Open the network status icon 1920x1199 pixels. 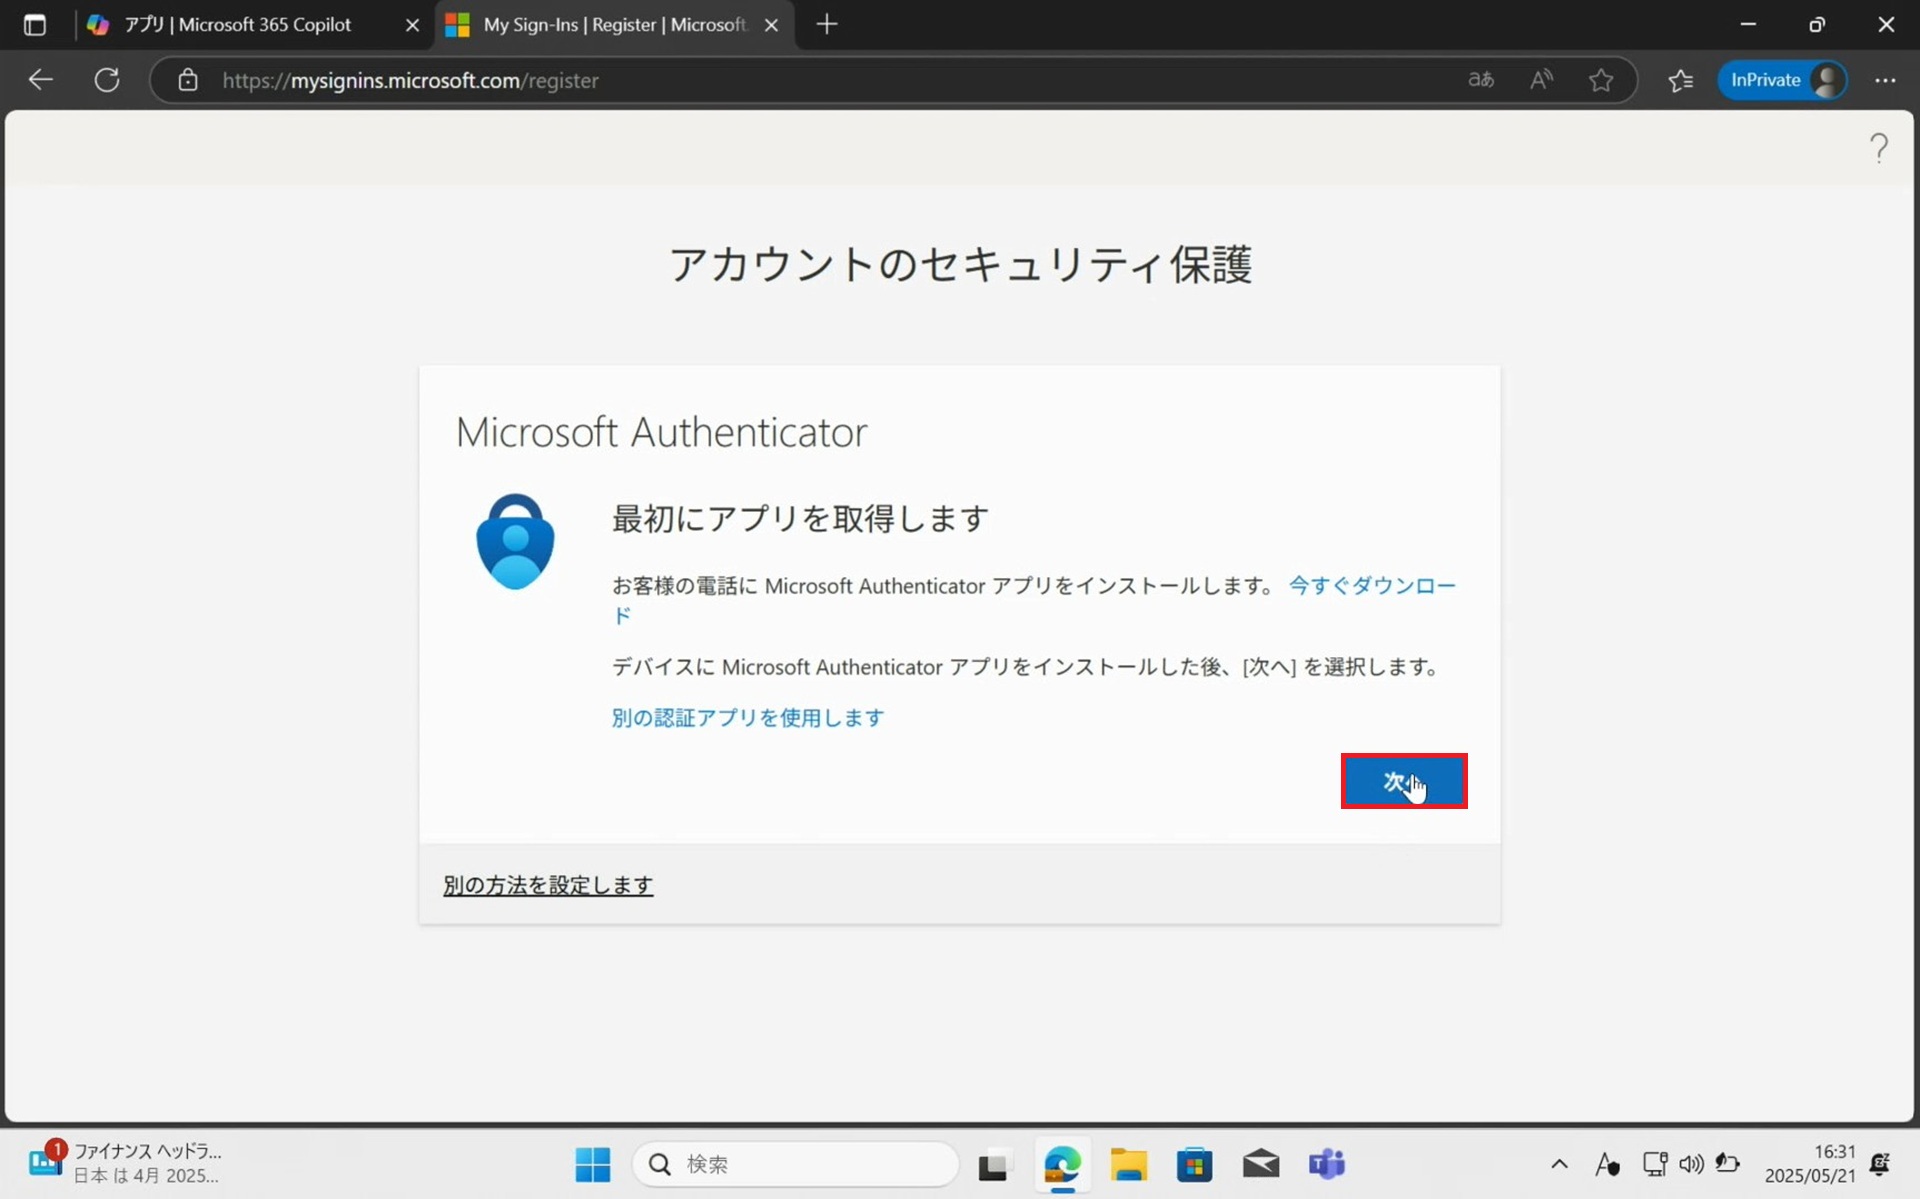[x=1655, y=1164]
